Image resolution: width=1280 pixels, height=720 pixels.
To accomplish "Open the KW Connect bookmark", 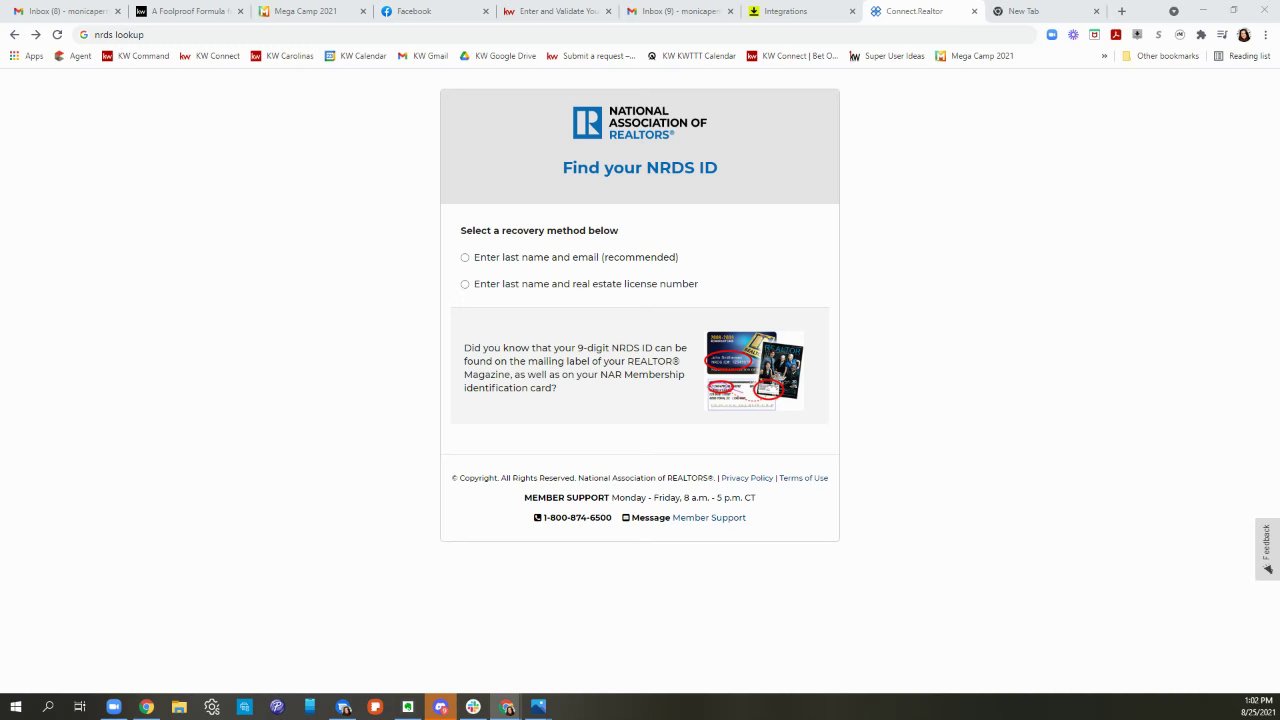I will (x=210, y=56).
